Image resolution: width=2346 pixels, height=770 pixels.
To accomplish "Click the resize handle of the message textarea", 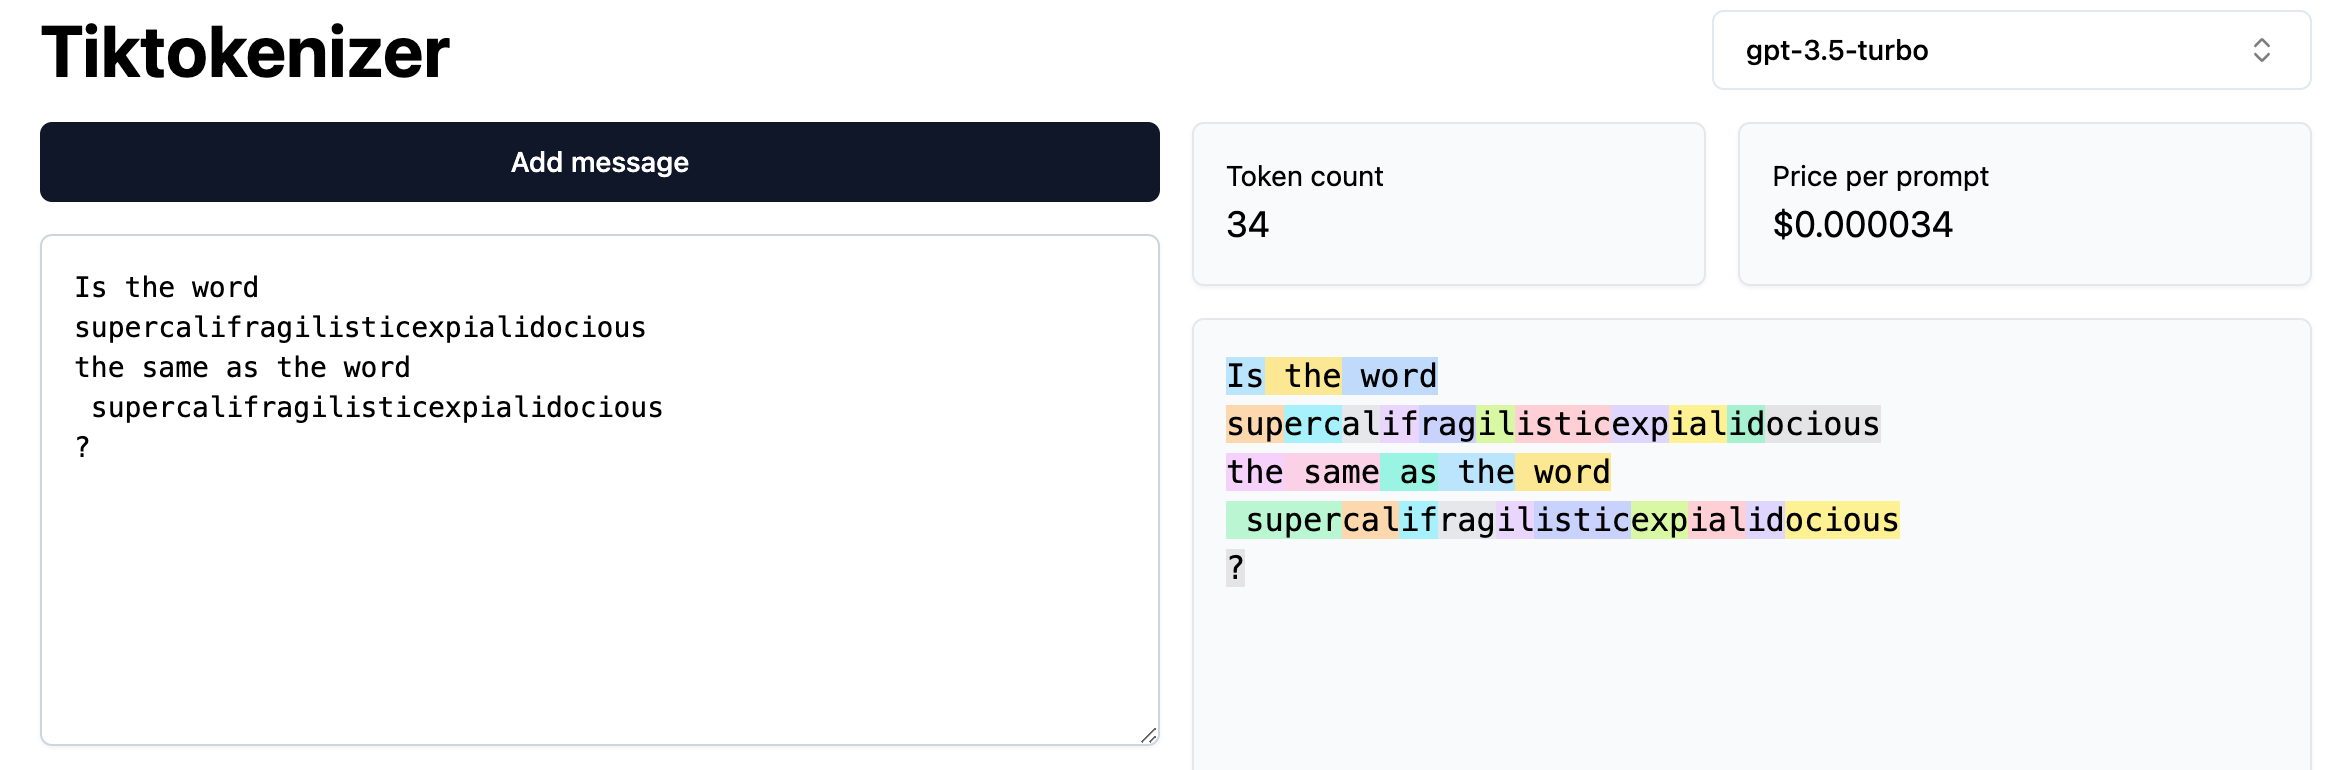I will (1148, 735).
